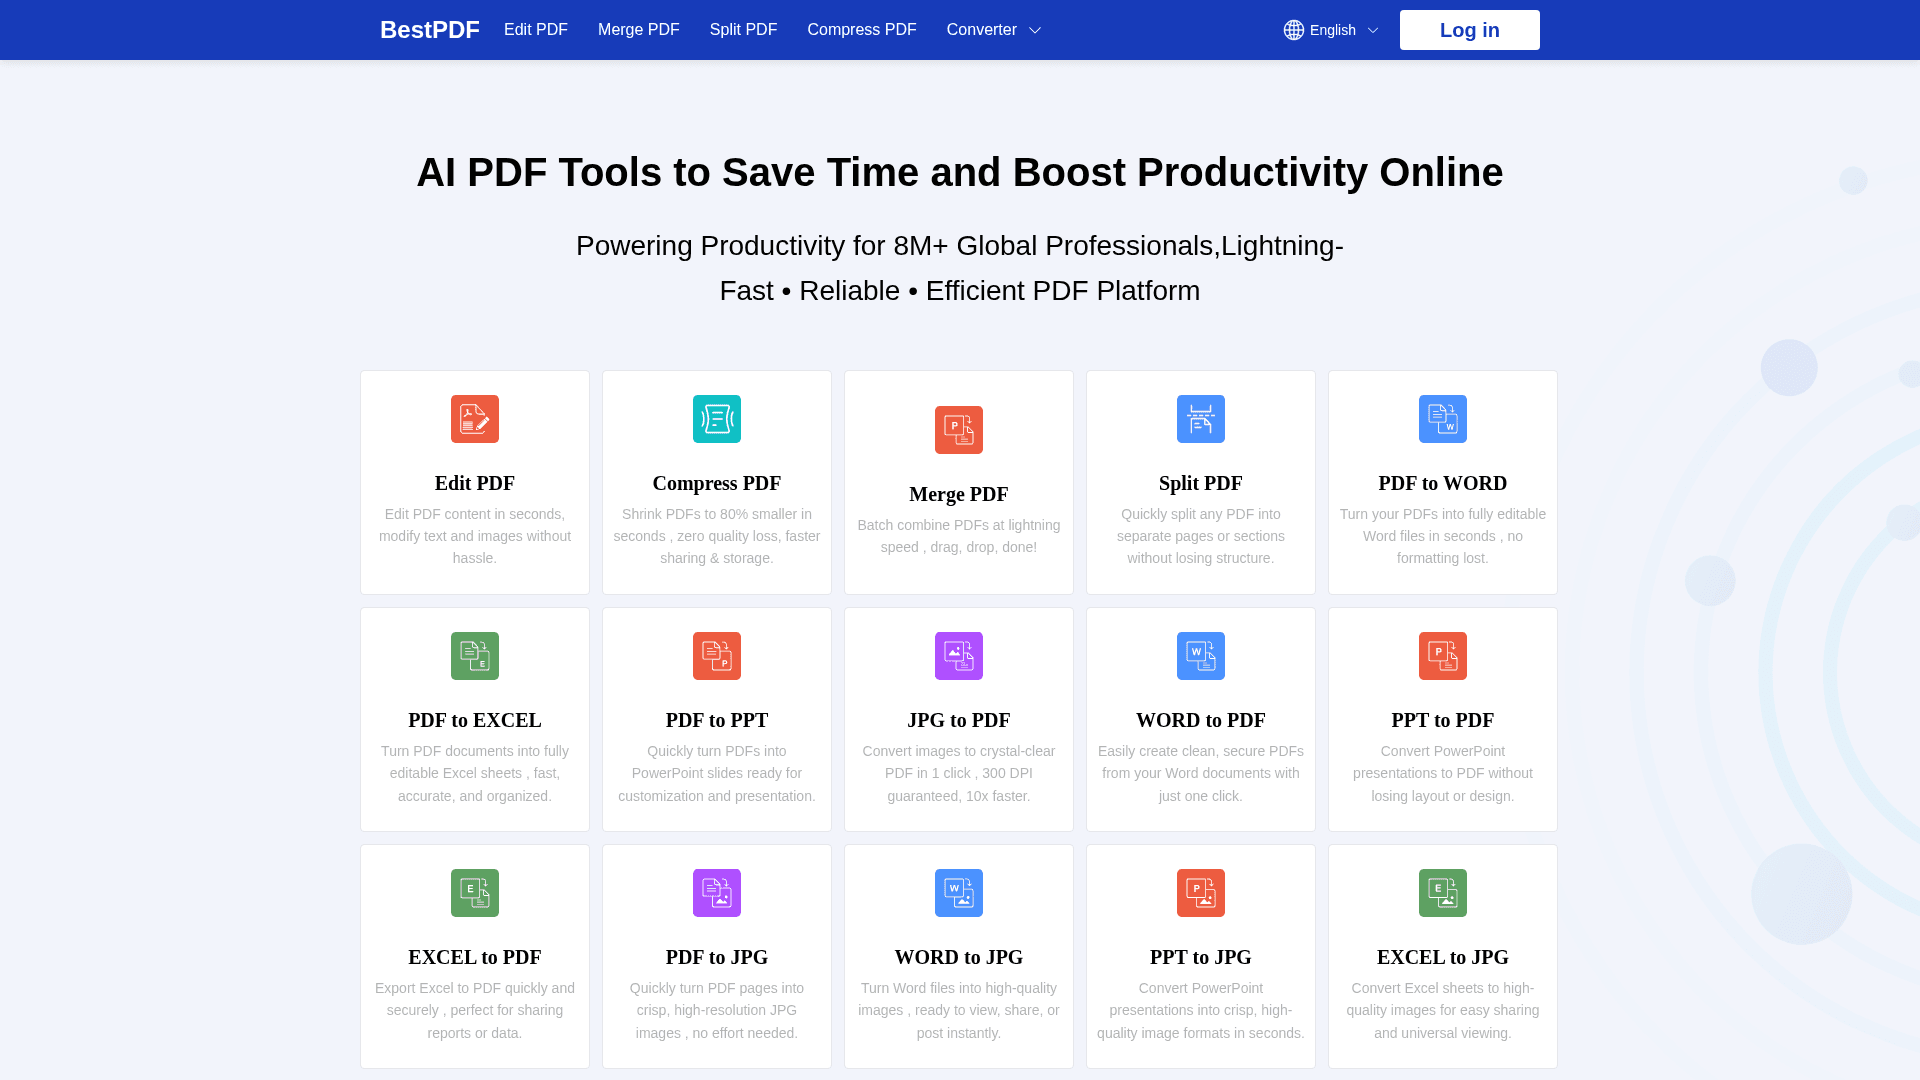Open the PDF to PPT tool card
The width and height of the screenshot is (1920, 1080).
[x=716, y=719]
